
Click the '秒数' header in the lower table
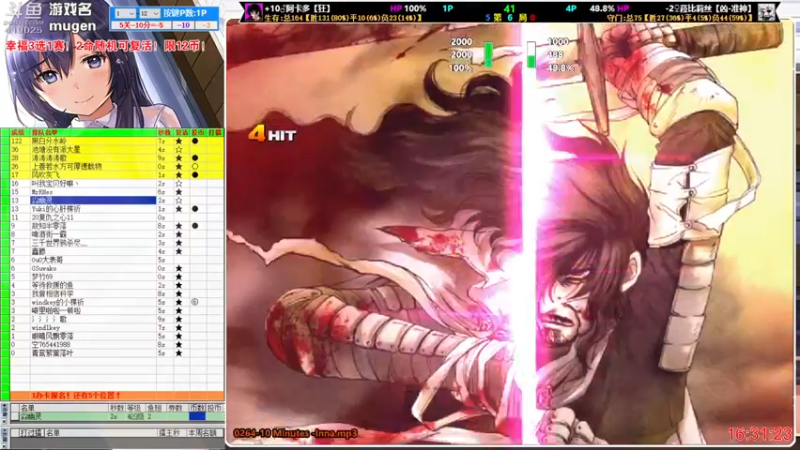click(x=117, y=408)
